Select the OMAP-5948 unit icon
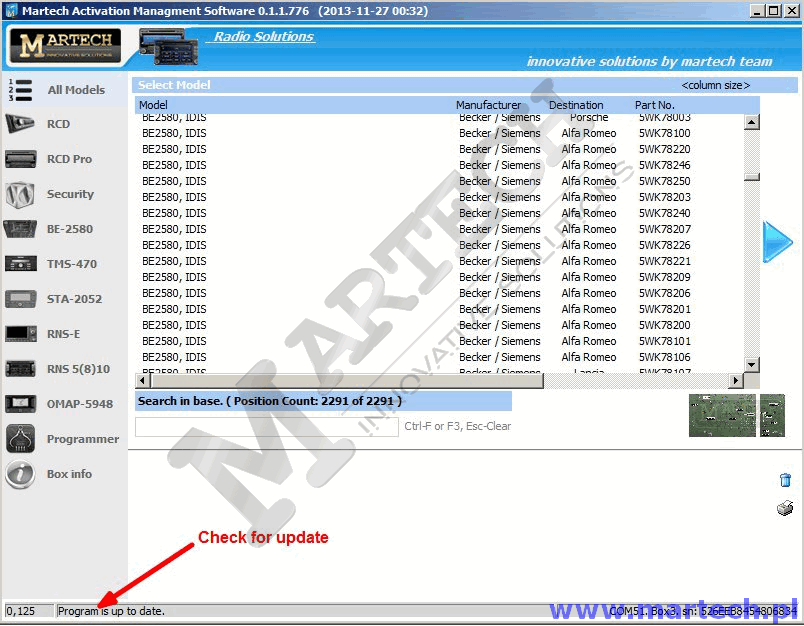Image resolution: width=804 pixels, height=626 pixels. click(21, 403)
